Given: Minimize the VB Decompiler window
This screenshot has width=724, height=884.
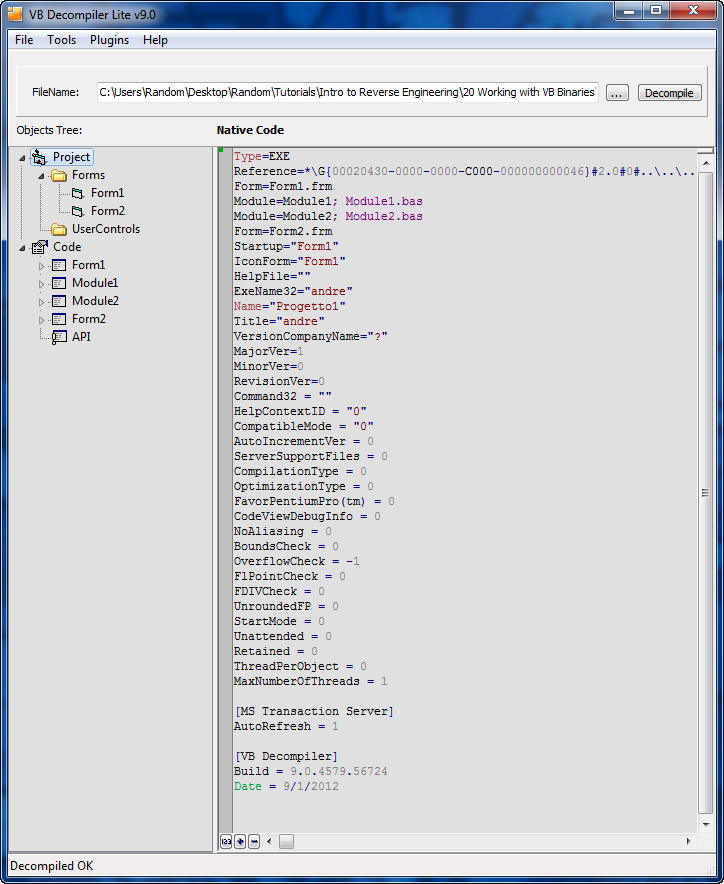Looking at the screenshot, I should pos(630,10).
